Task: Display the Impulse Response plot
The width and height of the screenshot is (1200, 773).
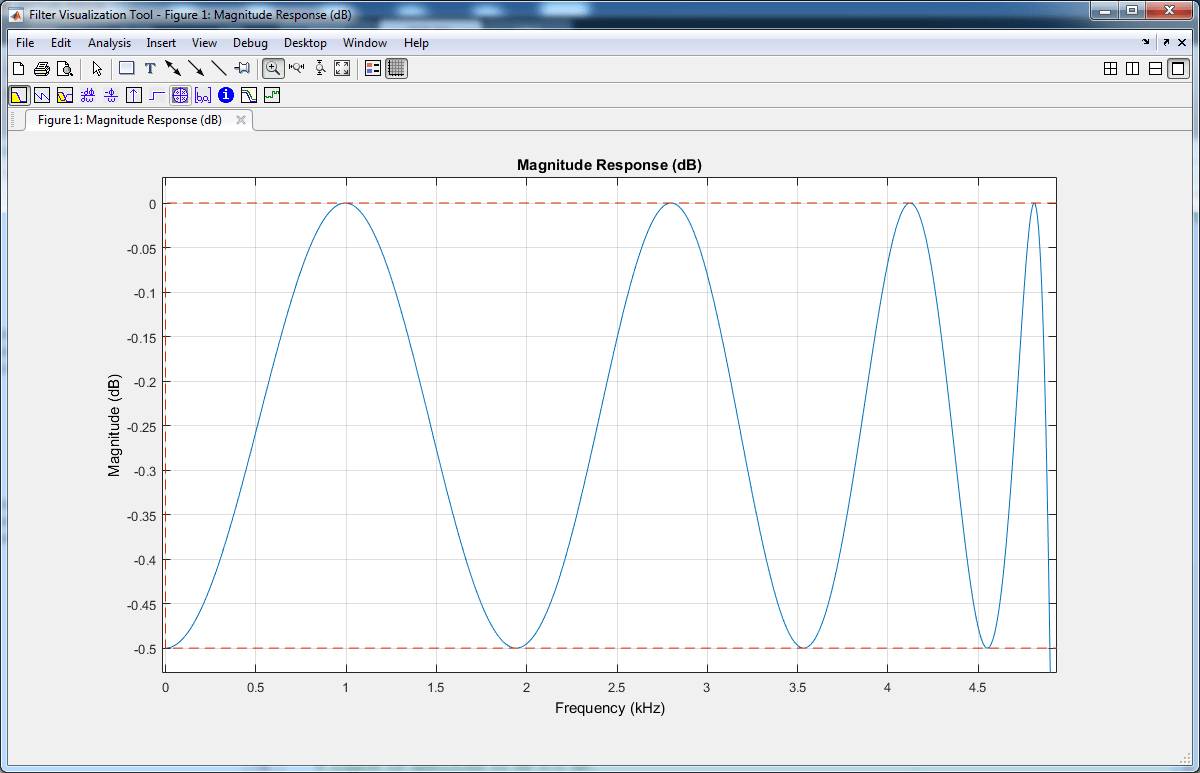Action: (x=134, y=96)
